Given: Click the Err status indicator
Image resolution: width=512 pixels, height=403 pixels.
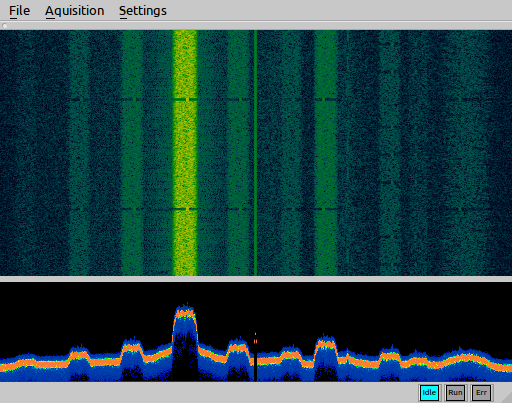Looking at the screenshot, I should coord(481,393).
